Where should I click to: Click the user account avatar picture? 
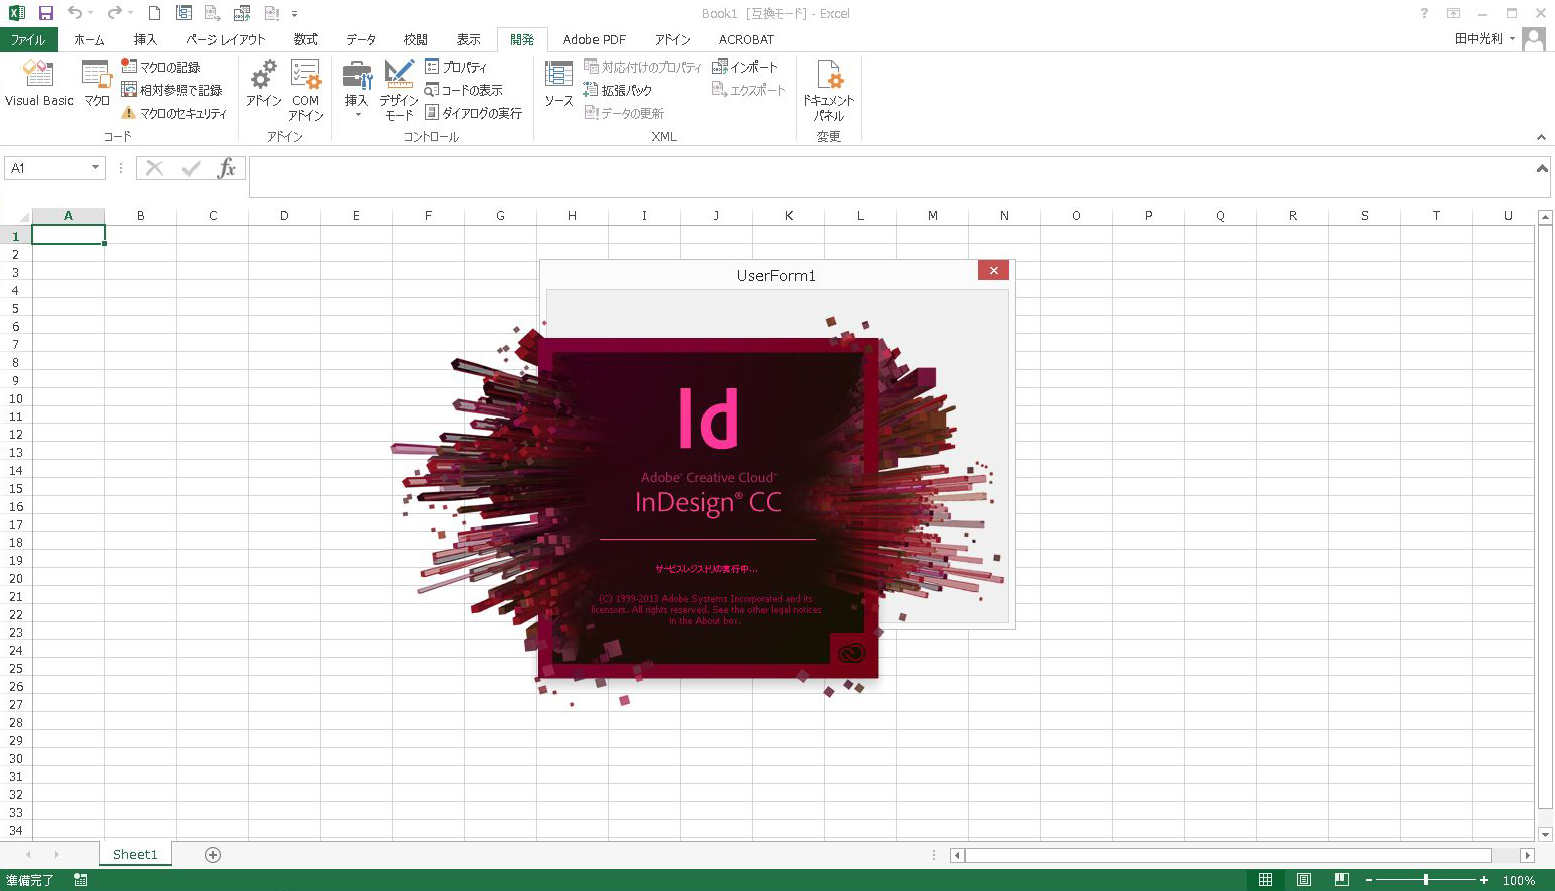[x=1534, y=39]
